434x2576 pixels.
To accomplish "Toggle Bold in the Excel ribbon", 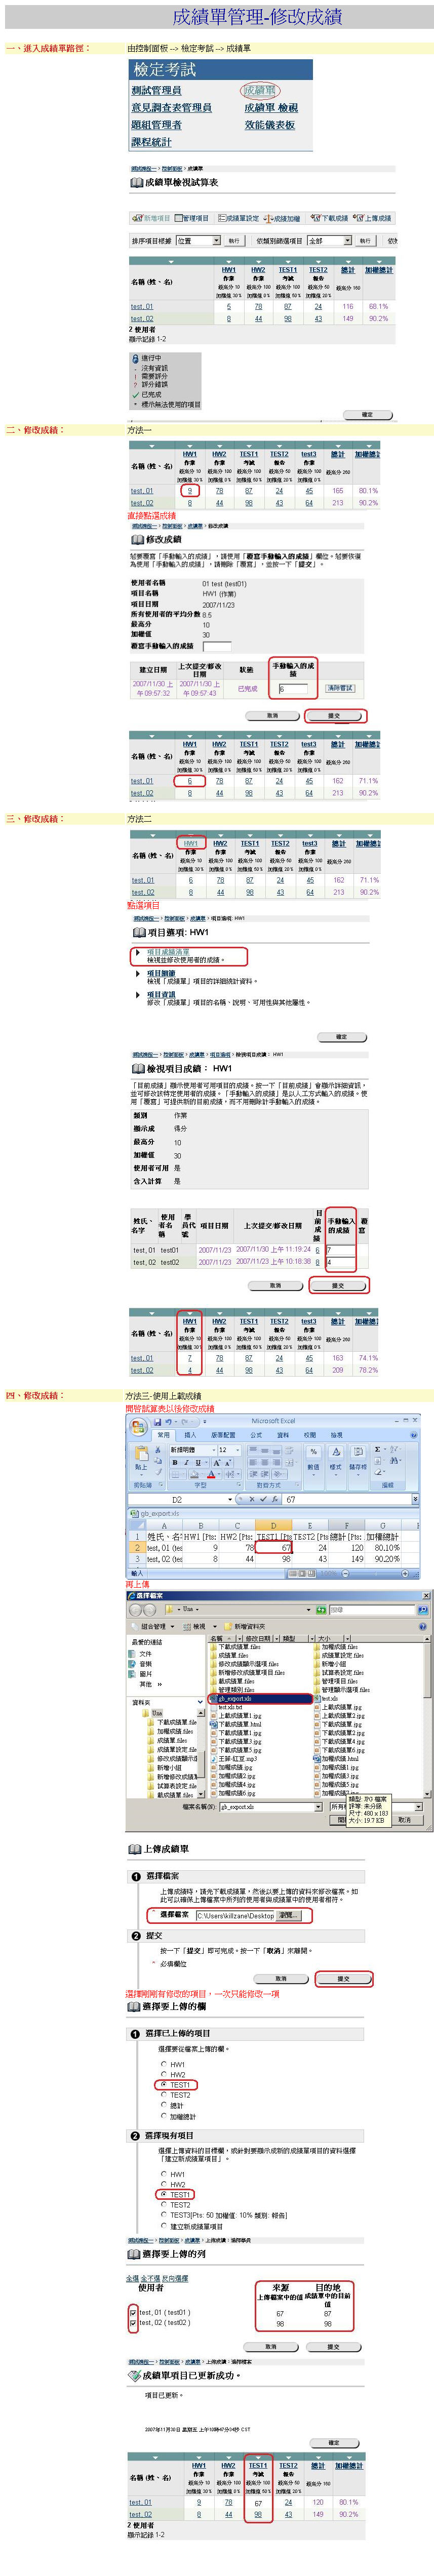I will [x=175, y=1462].
